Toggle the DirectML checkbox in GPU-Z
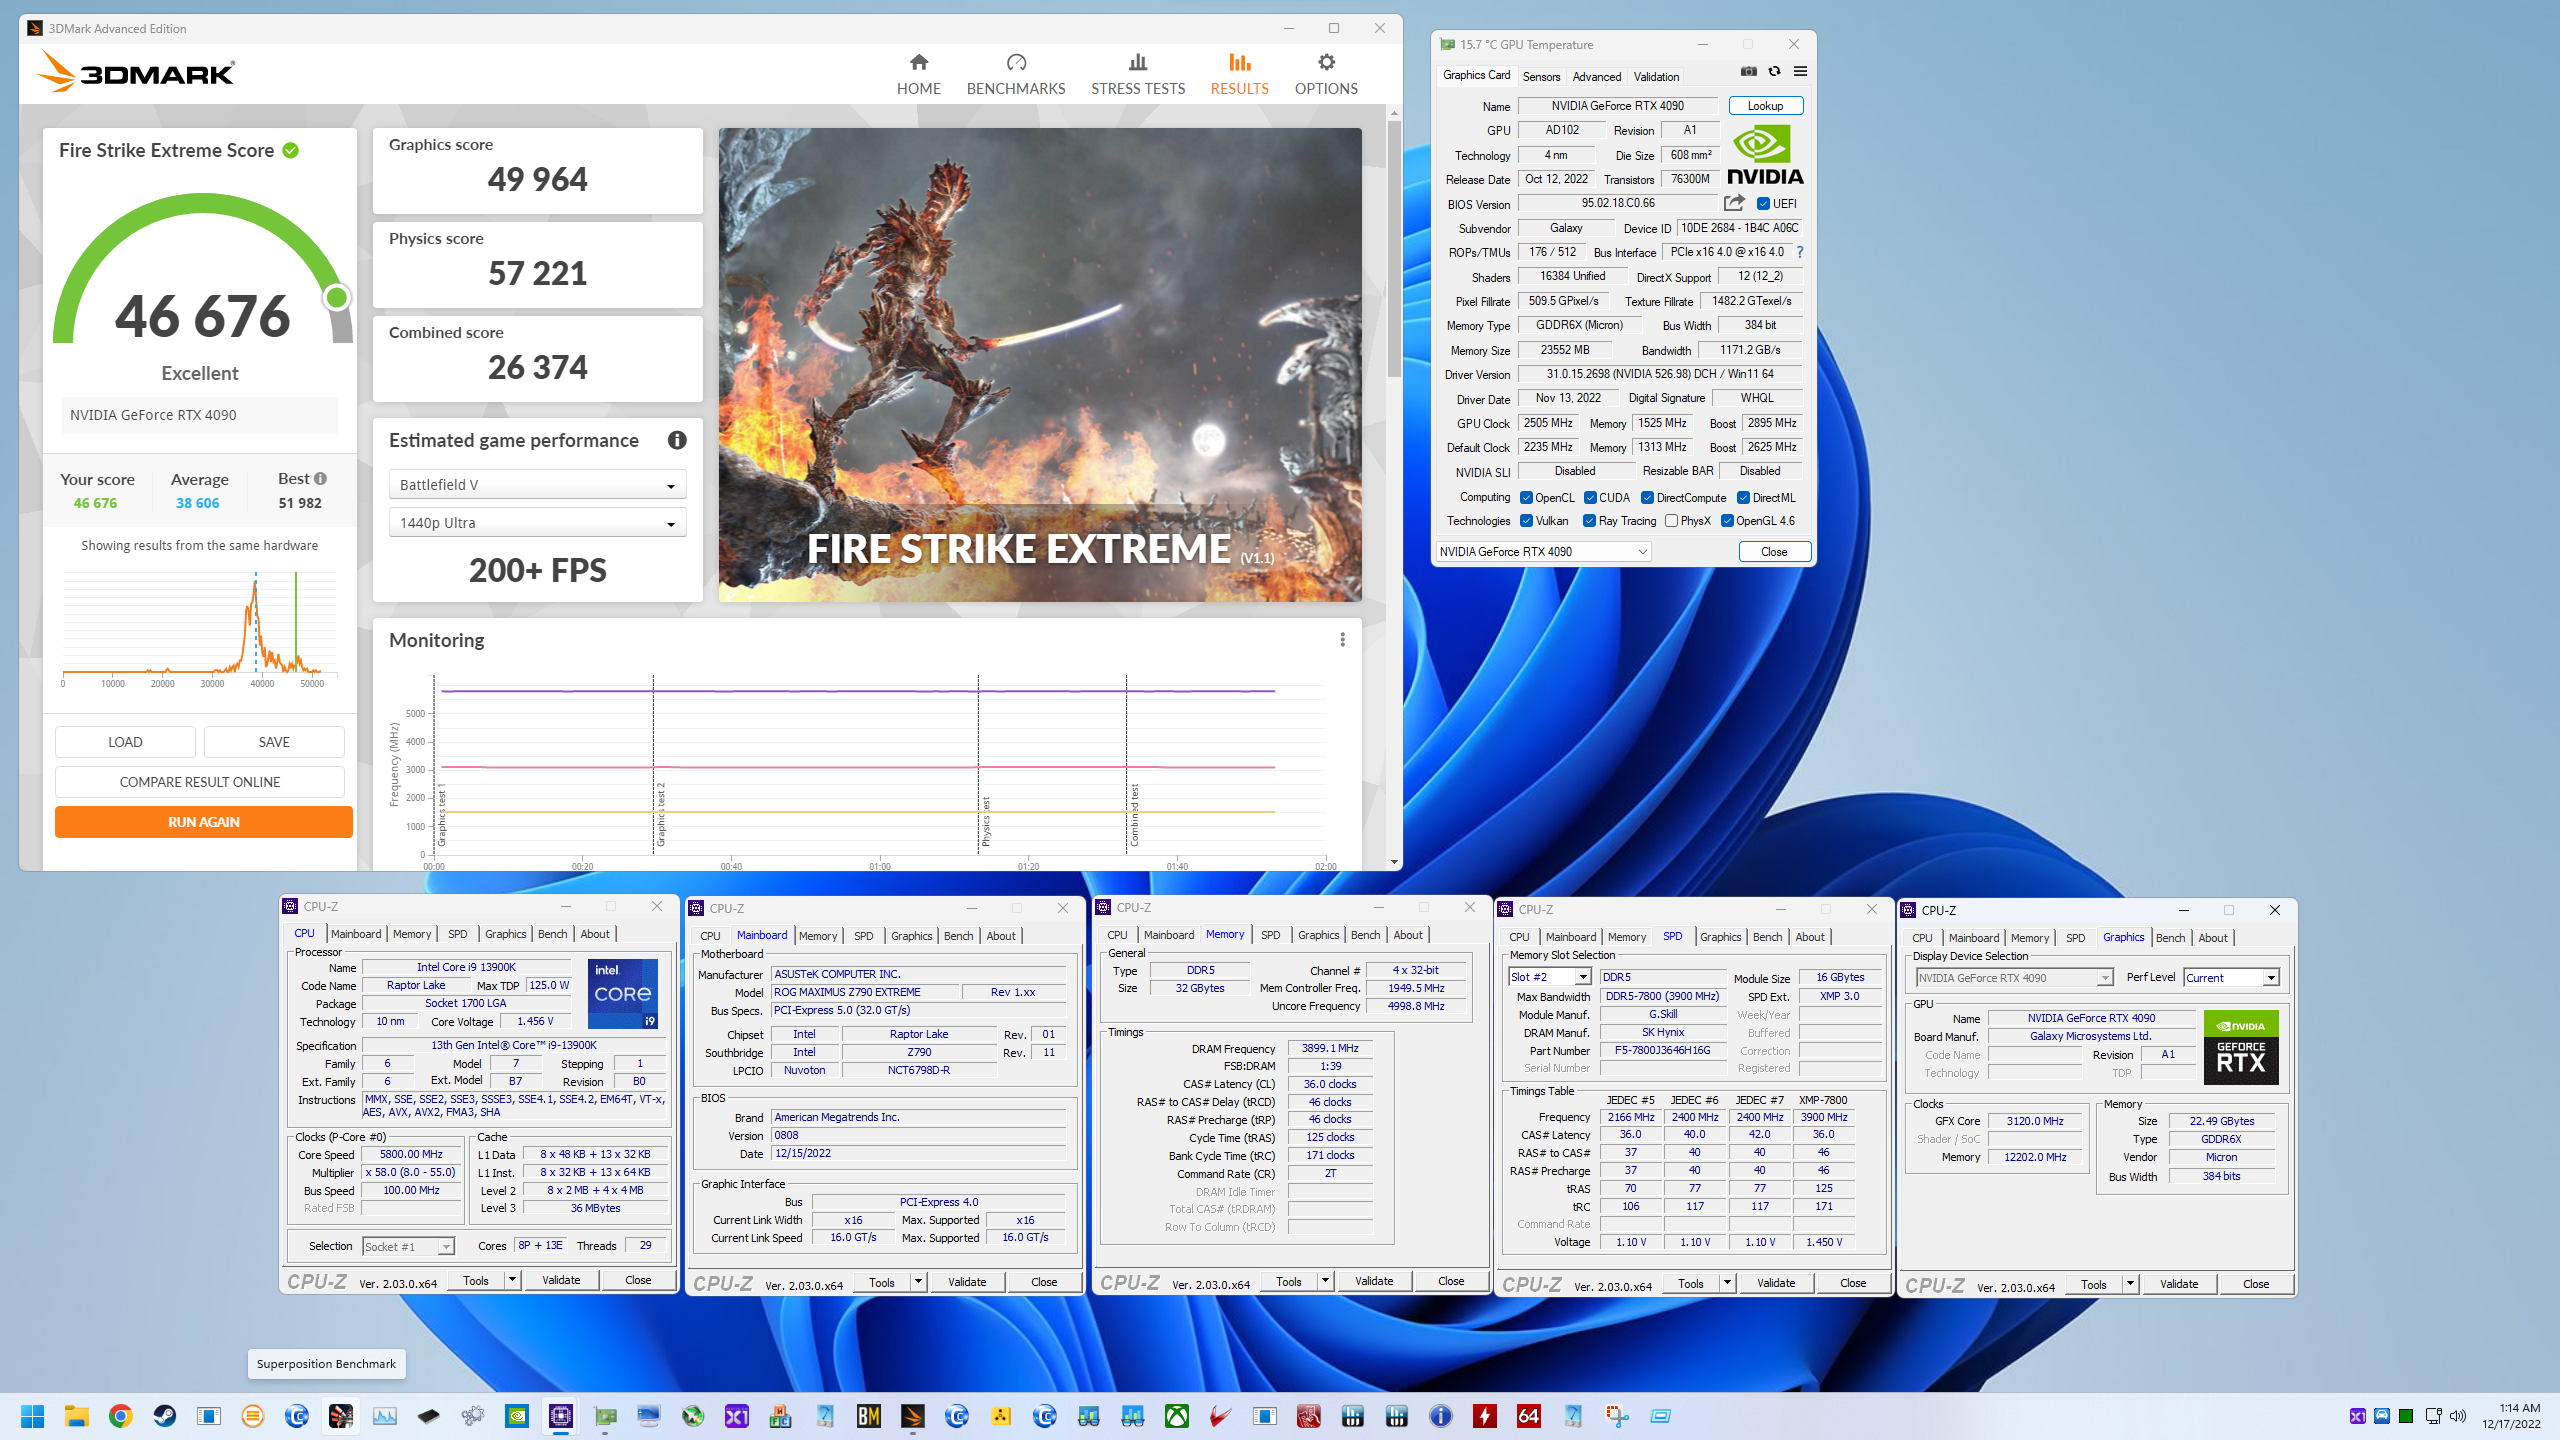The height and width of the screenshot is (1440, 2560). 1744,498
